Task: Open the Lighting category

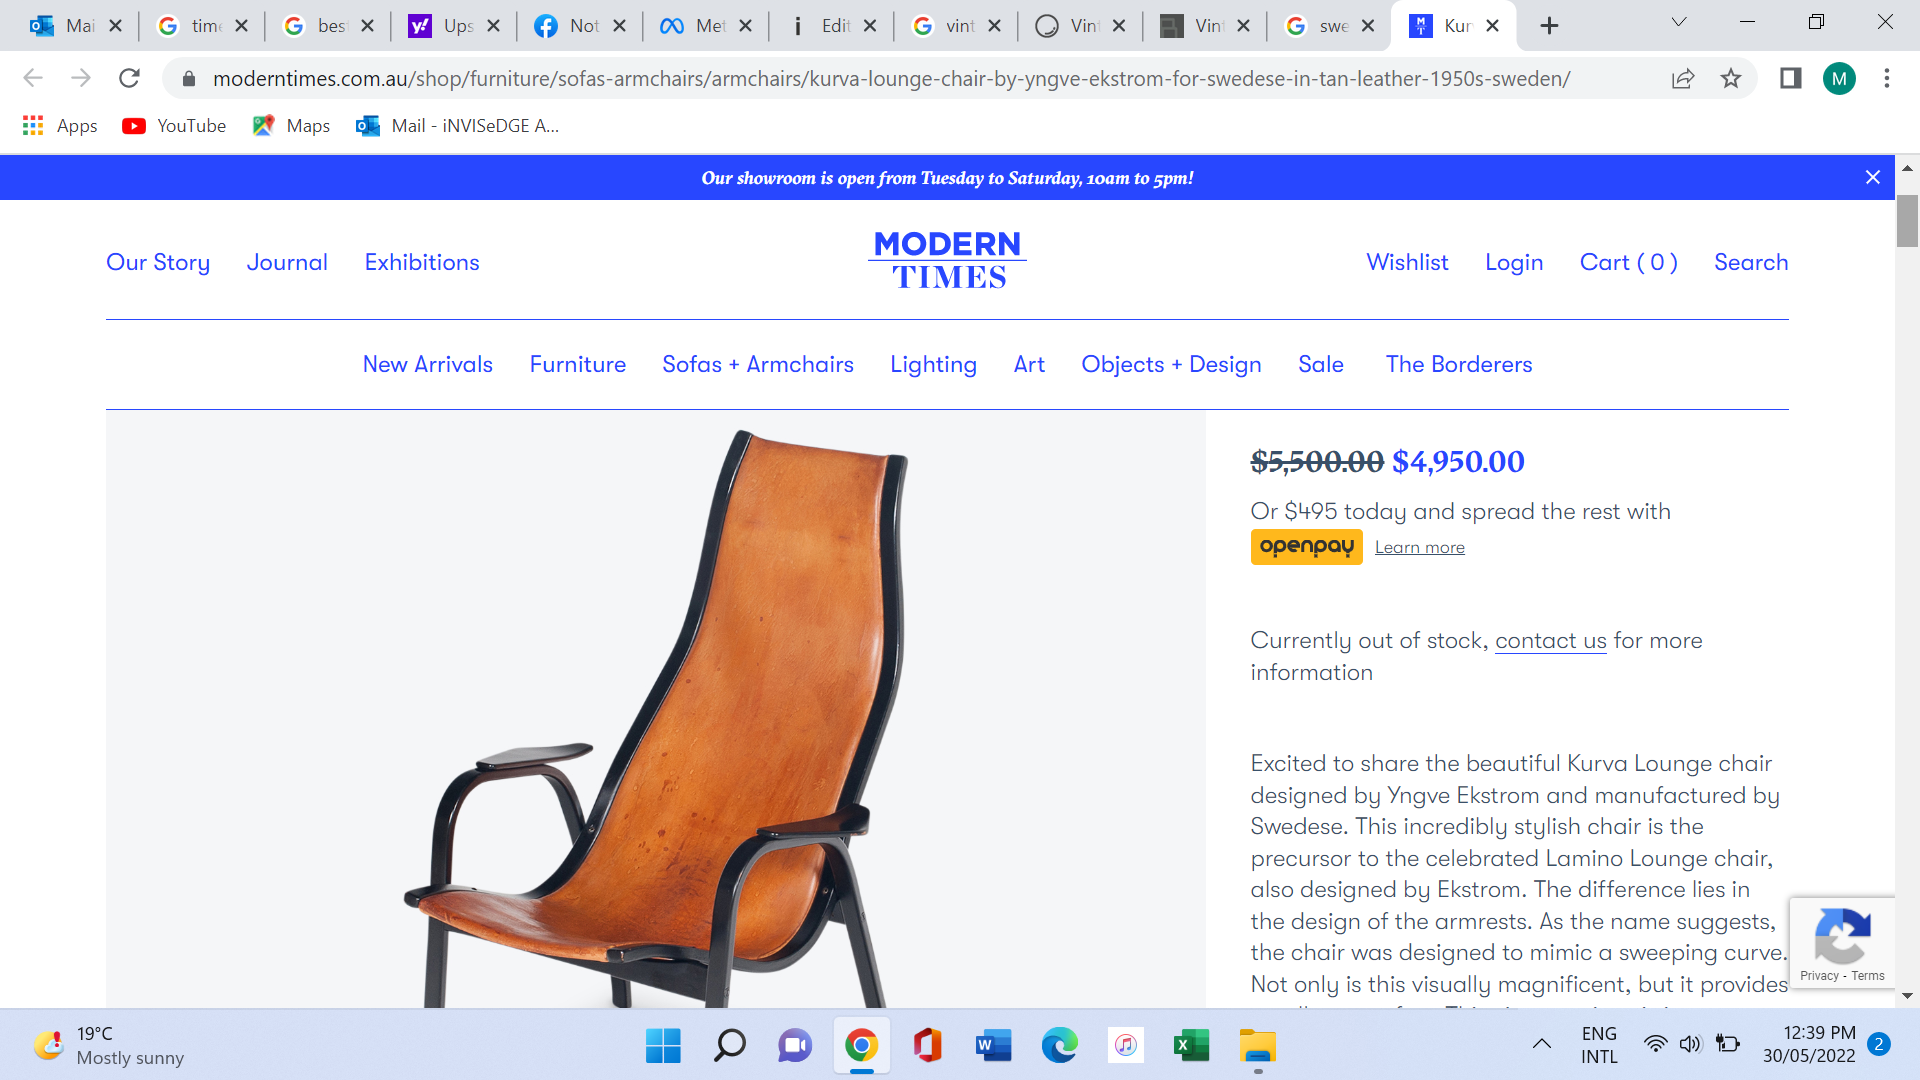Action: [933, 364]
